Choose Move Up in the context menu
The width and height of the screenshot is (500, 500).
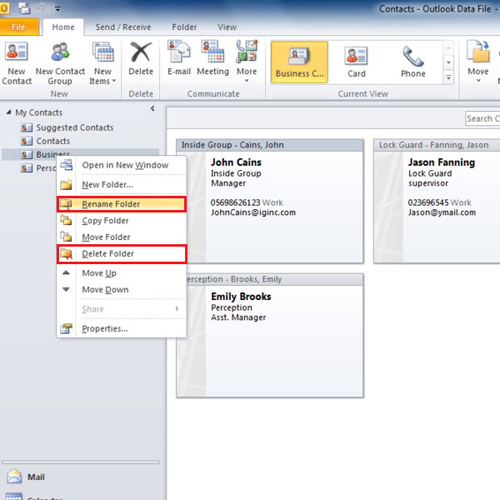(x=122, y=273)
